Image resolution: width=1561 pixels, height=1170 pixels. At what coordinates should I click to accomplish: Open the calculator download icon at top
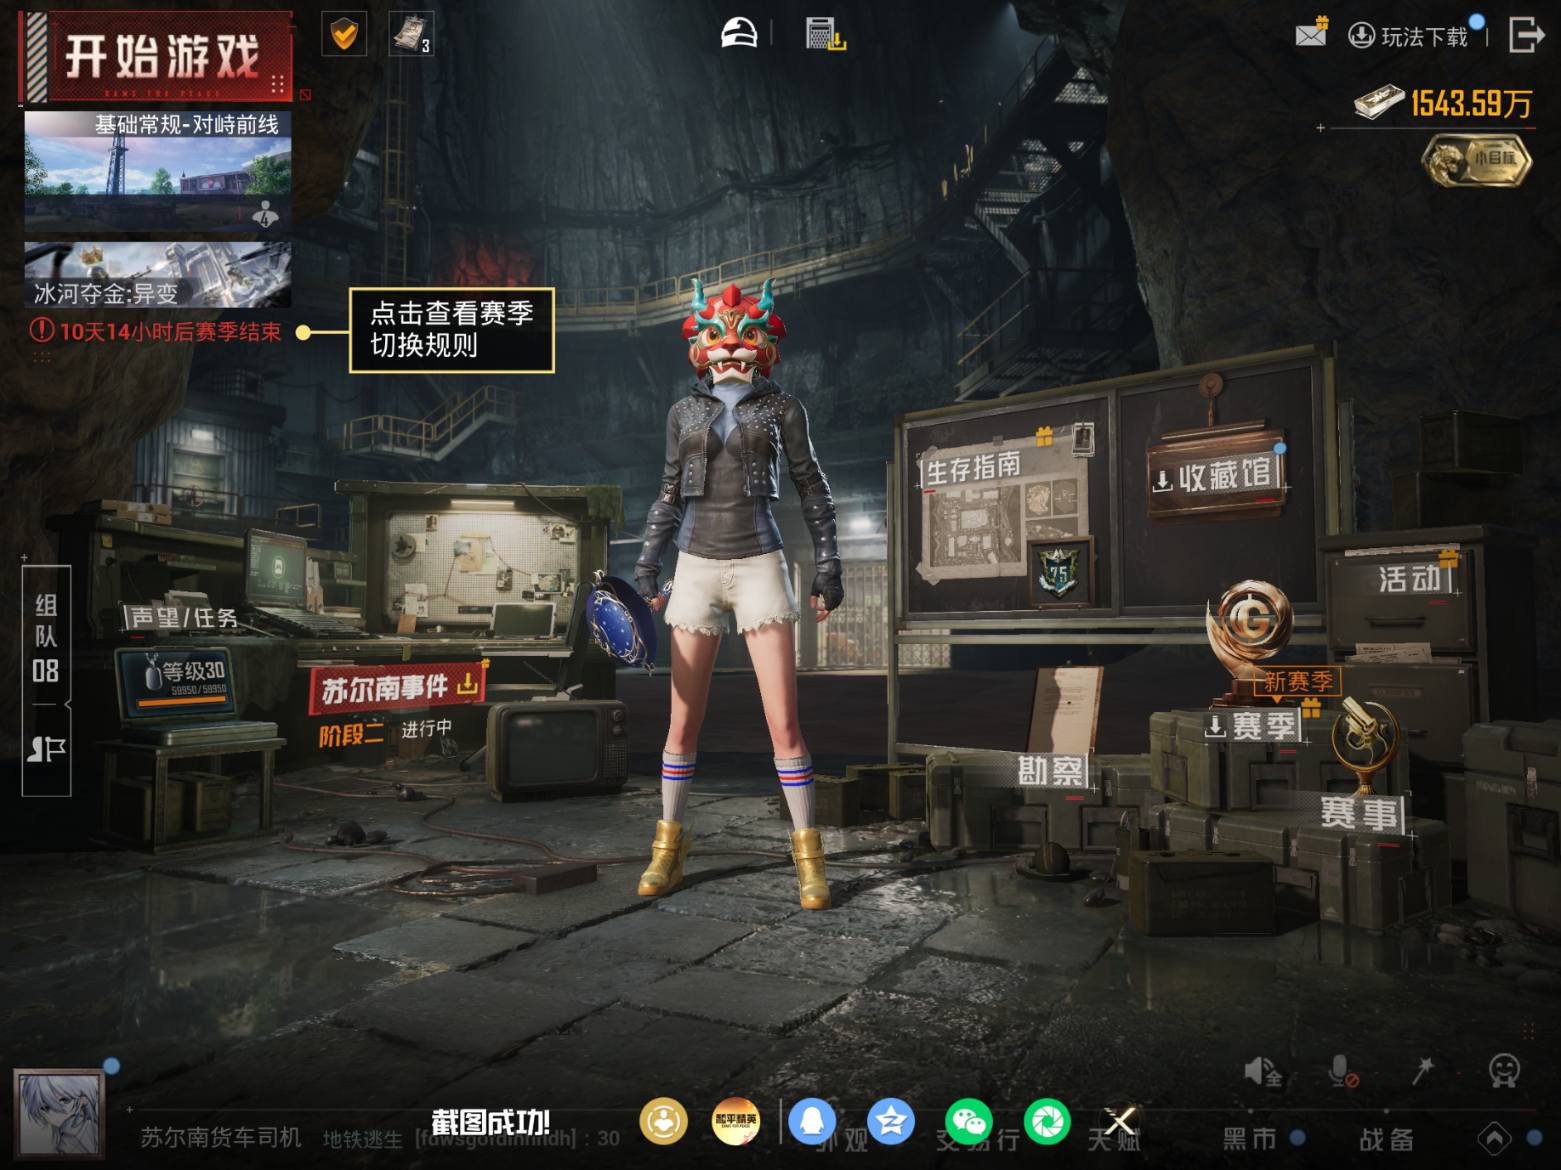click(x=825, y=34)
